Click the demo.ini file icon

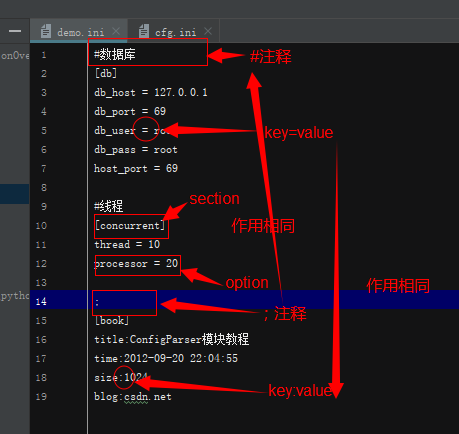tap(46, 31)
